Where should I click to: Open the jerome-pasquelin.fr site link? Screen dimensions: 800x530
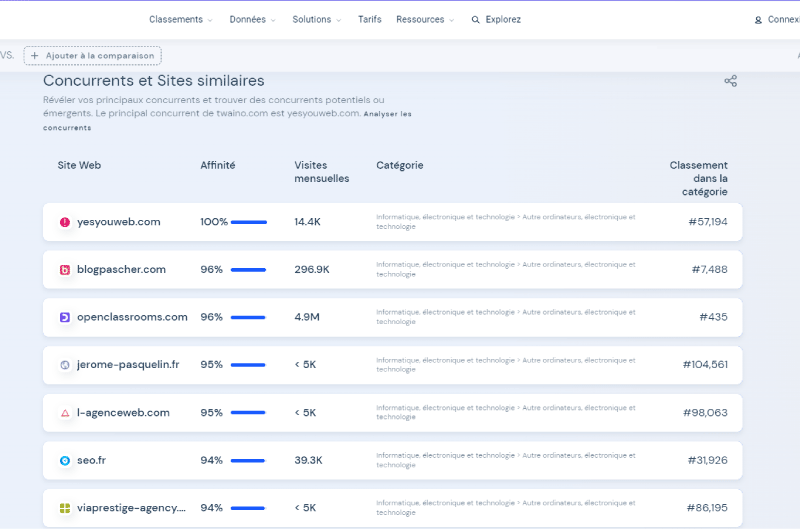tap(128, 364)
